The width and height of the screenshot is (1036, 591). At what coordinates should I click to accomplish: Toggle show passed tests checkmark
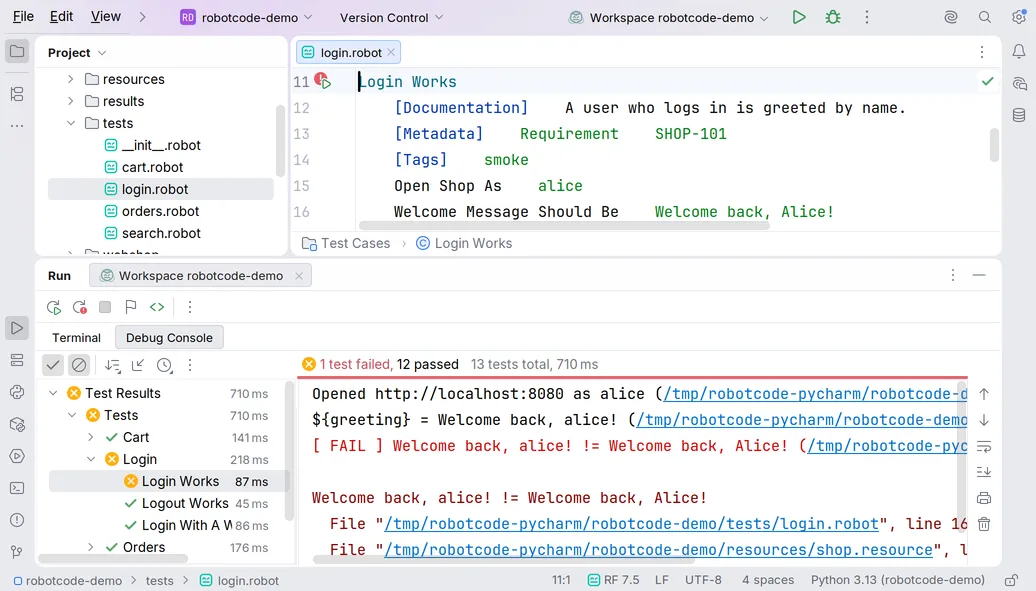(53, 365)
